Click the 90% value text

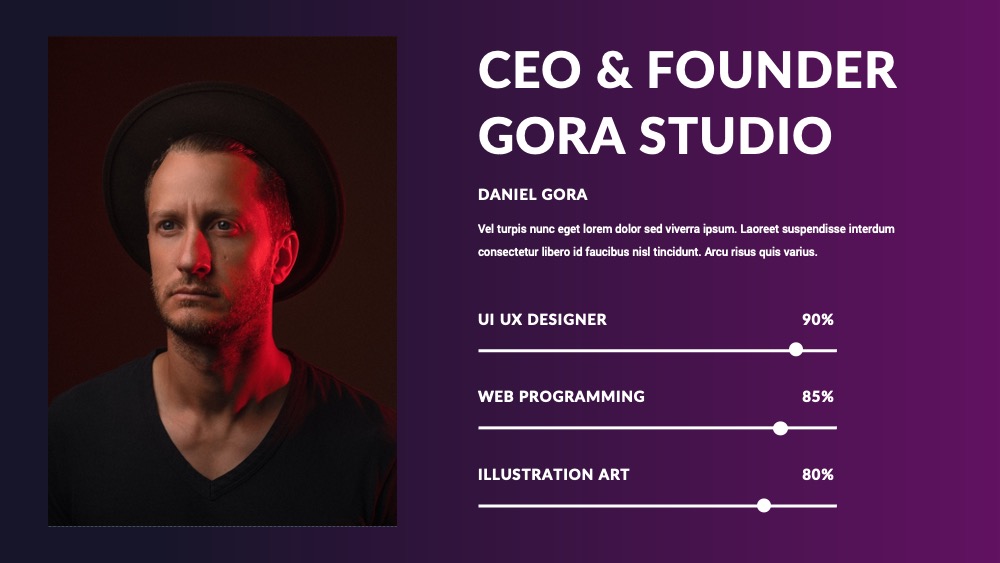coord(818,319)
